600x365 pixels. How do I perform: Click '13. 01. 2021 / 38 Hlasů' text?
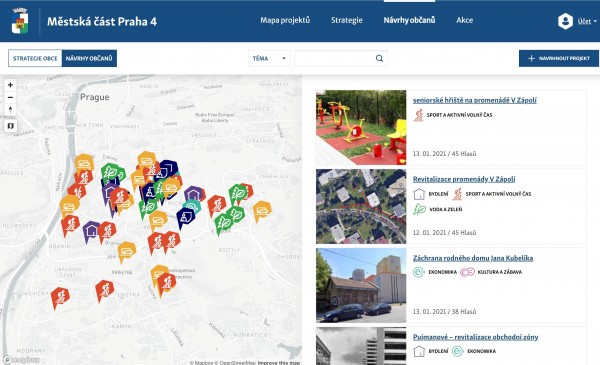pyautogui.click(x=444, y=311)
